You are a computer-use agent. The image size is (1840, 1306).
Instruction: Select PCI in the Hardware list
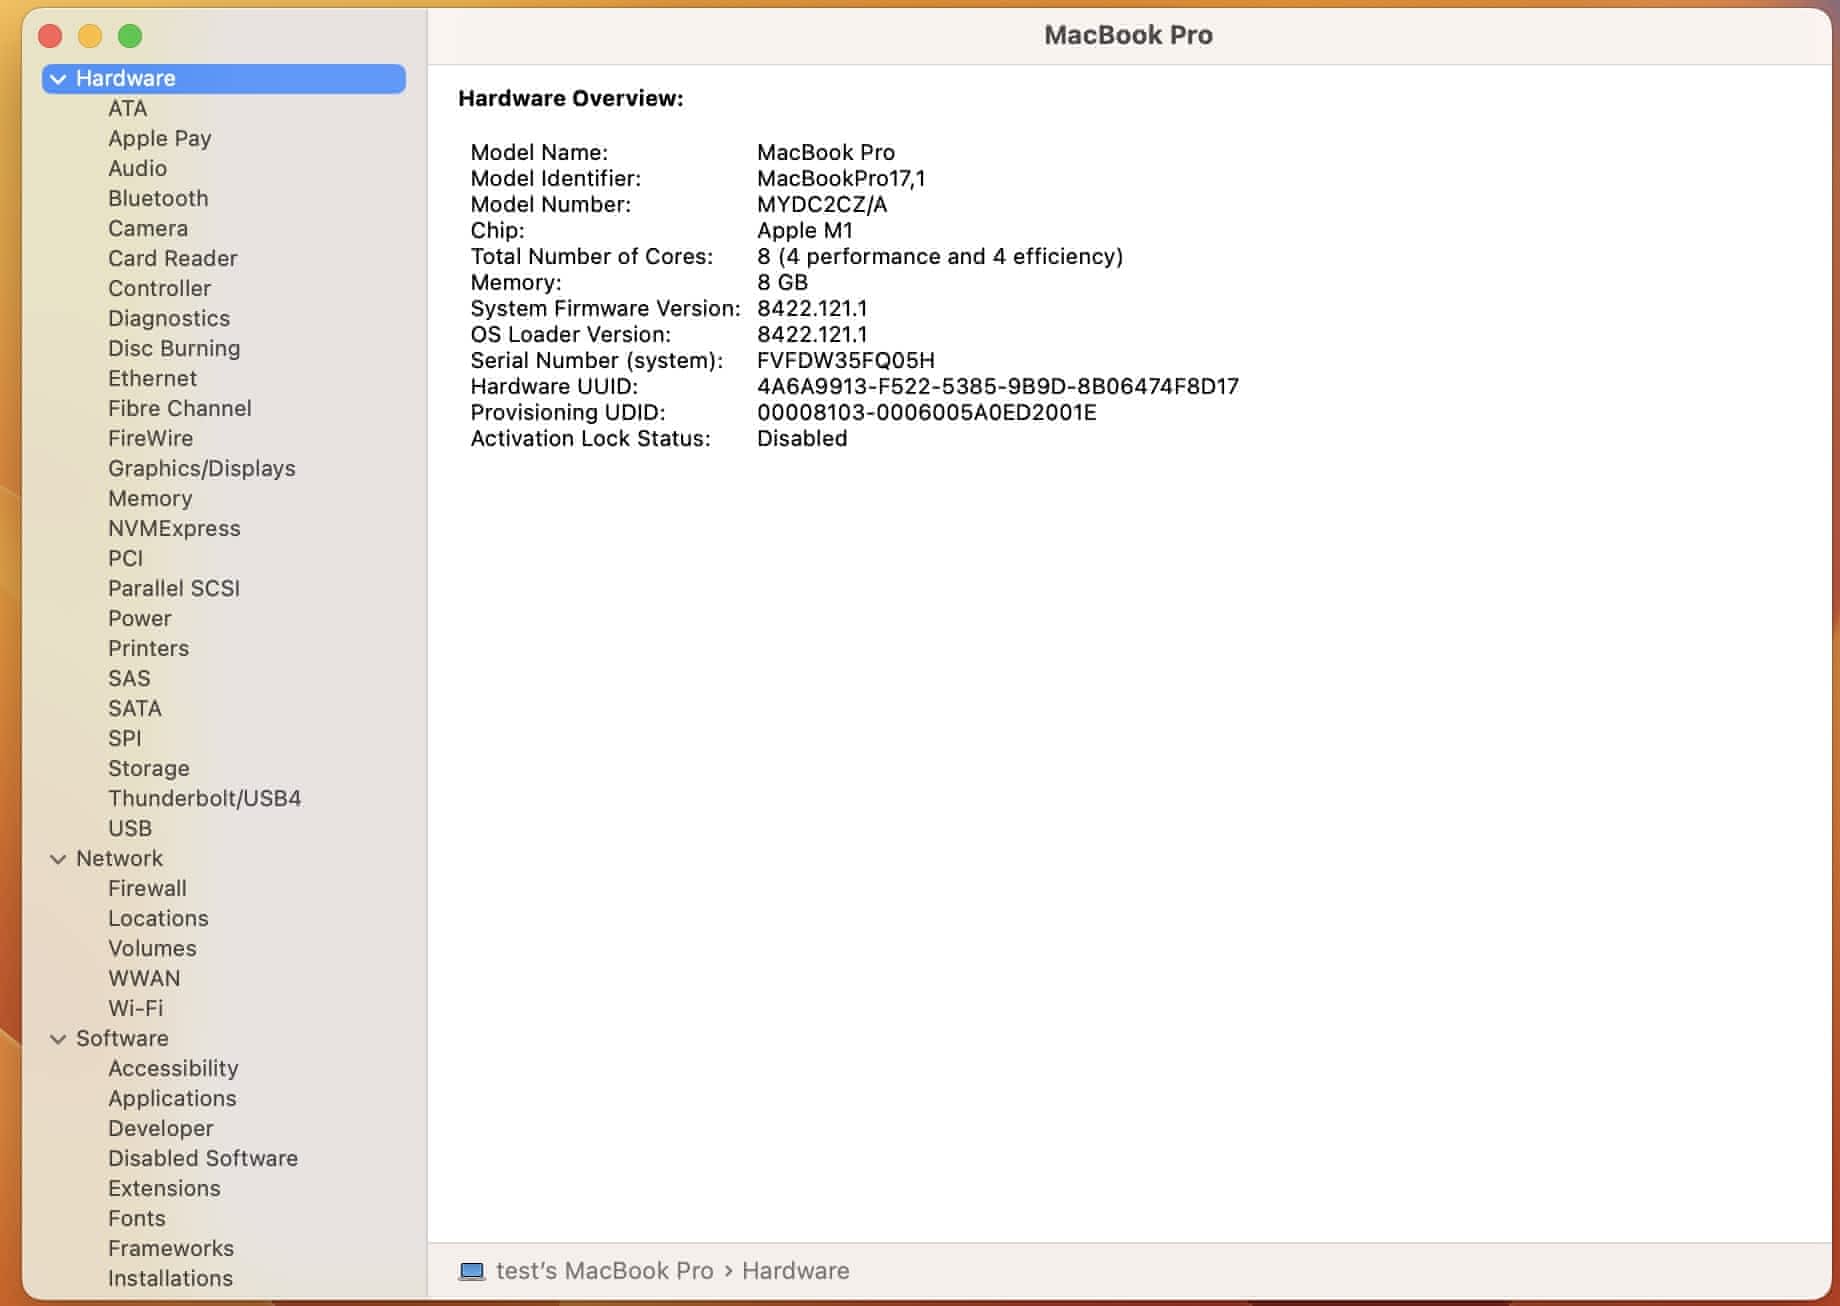(x=126, y=558)
